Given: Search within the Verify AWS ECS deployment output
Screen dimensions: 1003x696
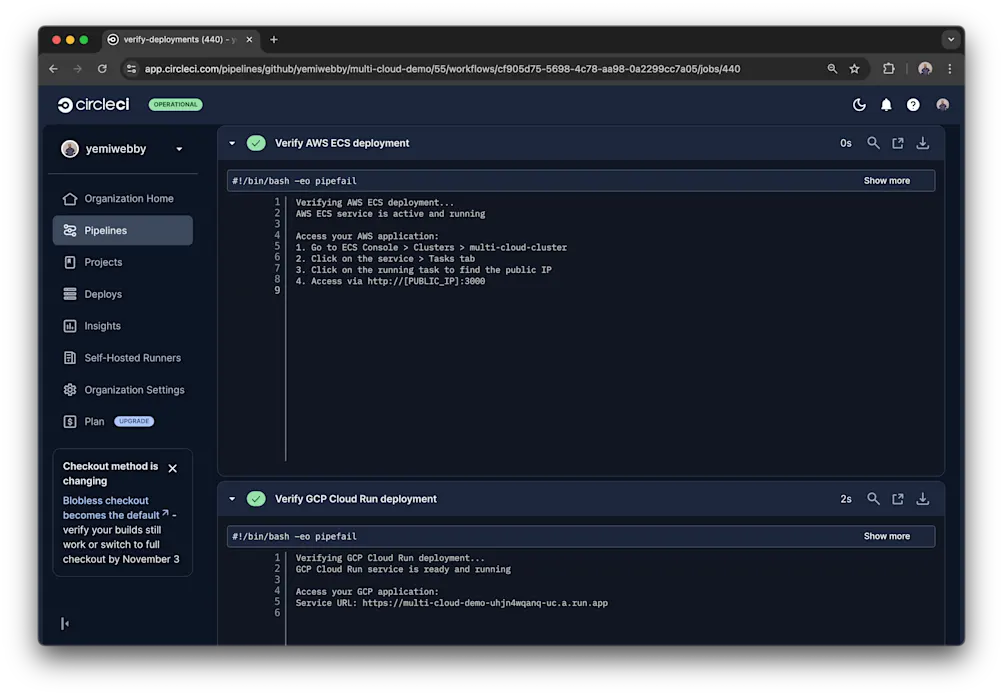Looking at the screenshot, I should point(873,143).
